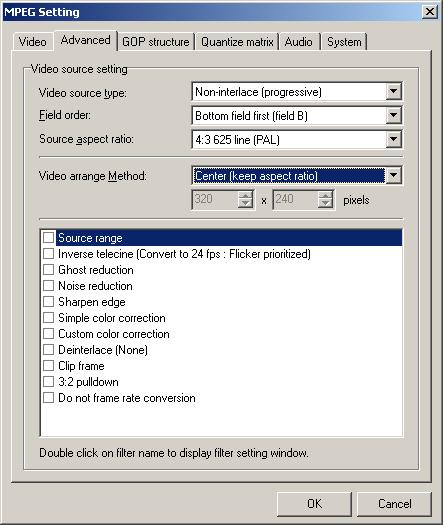Click the OK button

314,504
